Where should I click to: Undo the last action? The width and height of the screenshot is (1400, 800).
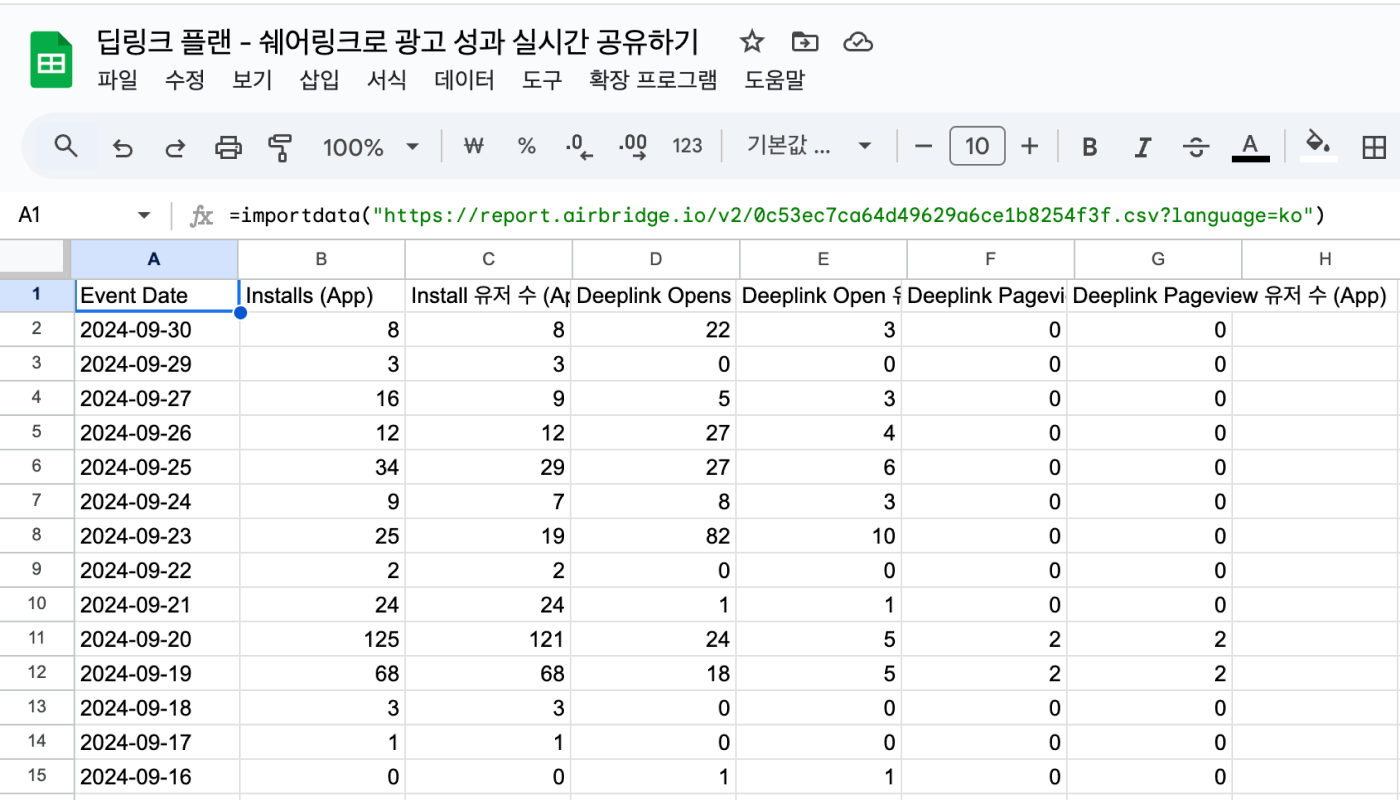(x=122, y=147)
